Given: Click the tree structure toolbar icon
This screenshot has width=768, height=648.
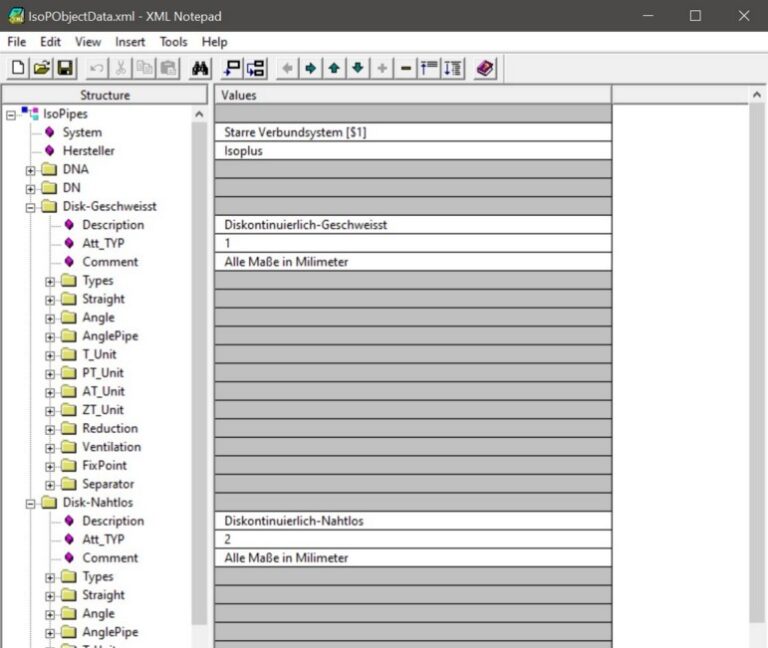Looking at the screenshot, I should [x=256, y=68].
